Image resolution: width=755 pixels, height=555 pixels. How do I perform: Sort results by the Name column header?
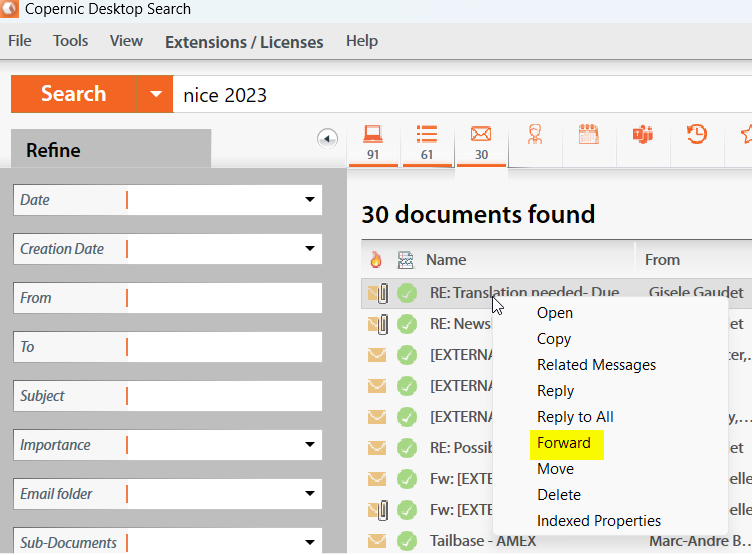click(446, 260)
